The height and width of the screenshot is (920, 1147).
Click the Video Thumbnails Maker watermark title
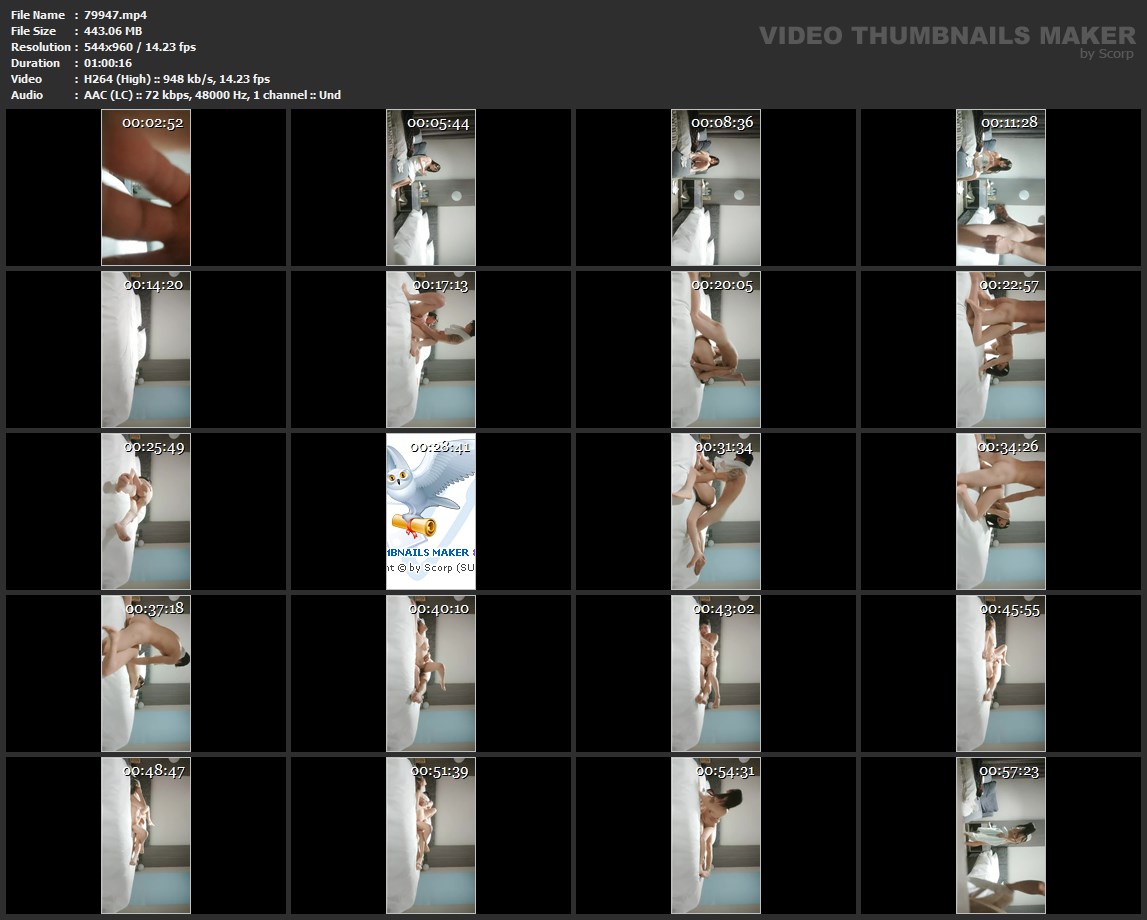coord(947,36)
